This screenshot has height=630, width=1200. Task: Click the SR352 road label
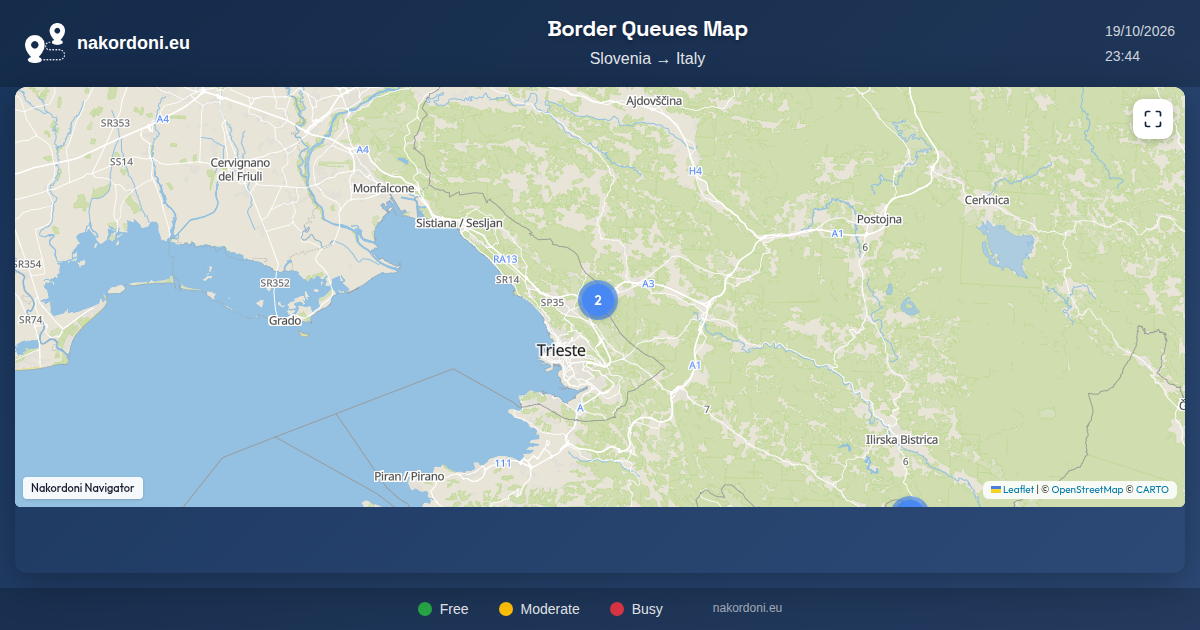[x=274, y=283]
